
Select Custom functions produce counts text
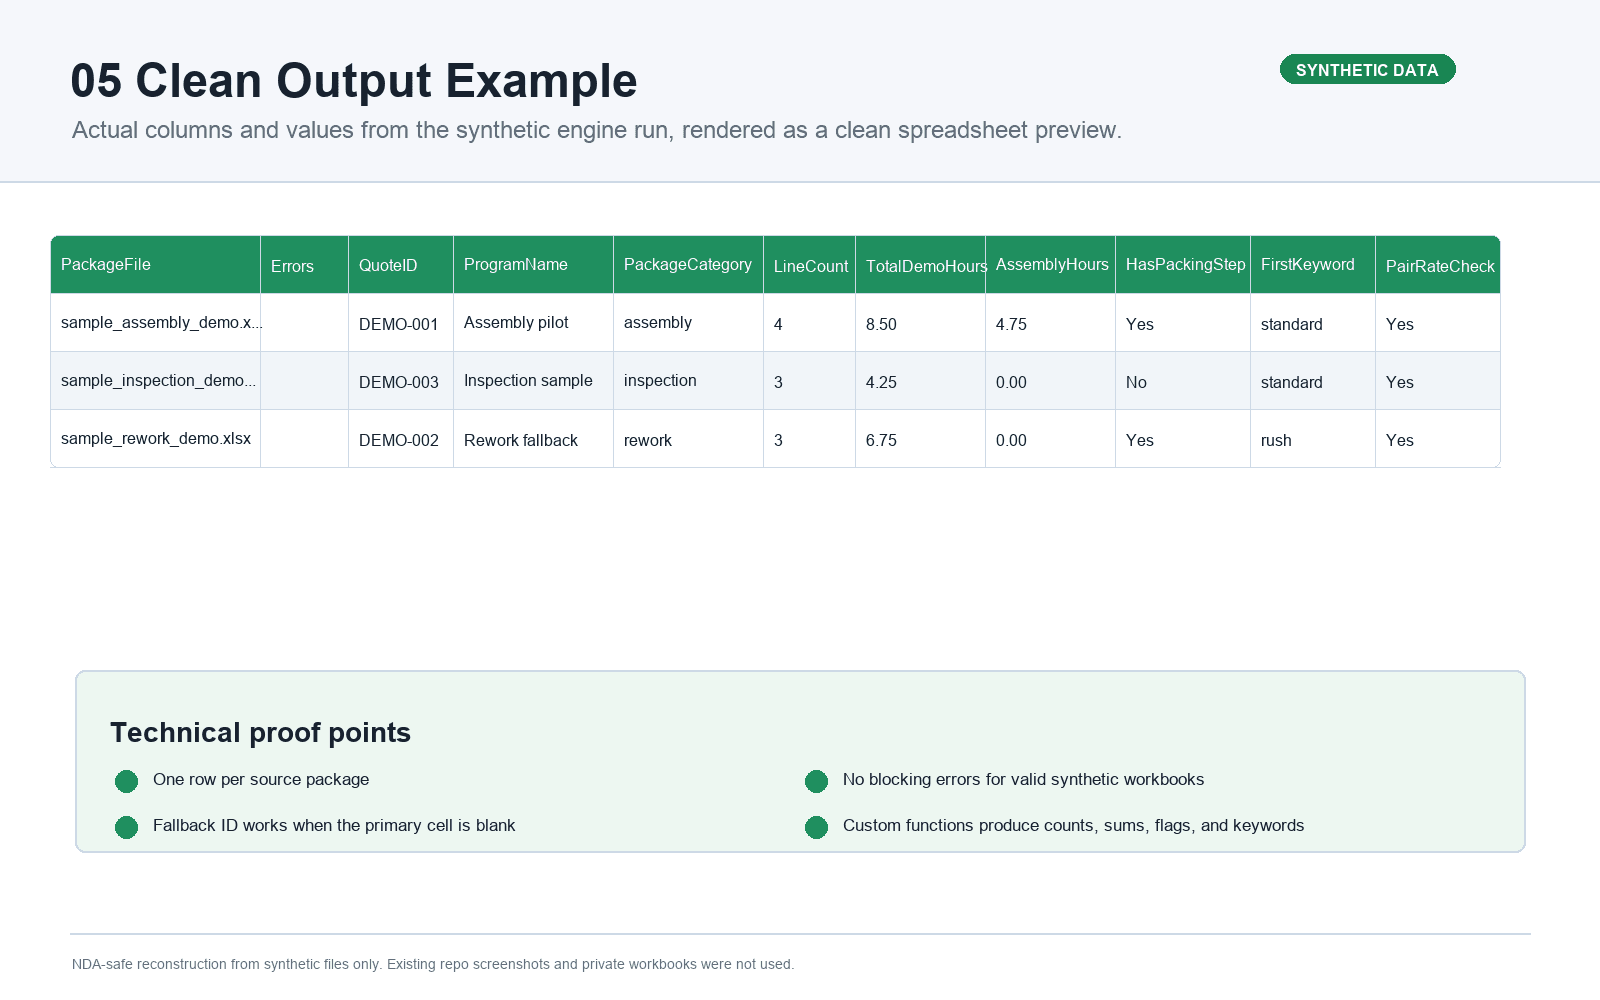(1073, 825)
